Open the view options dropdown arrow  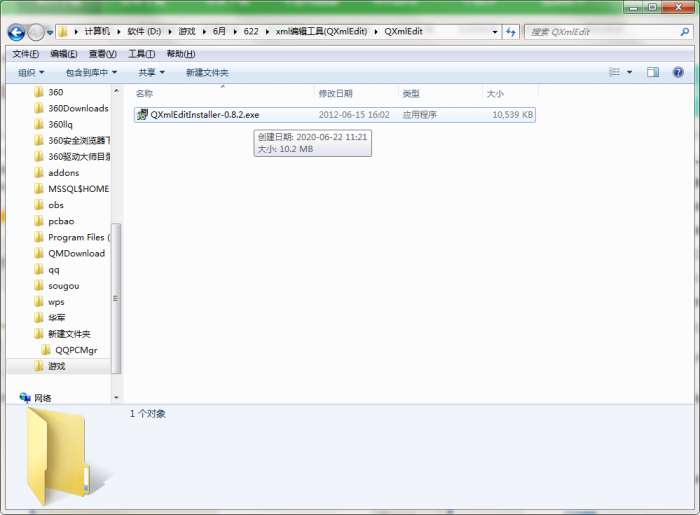(x=629, y=72)
